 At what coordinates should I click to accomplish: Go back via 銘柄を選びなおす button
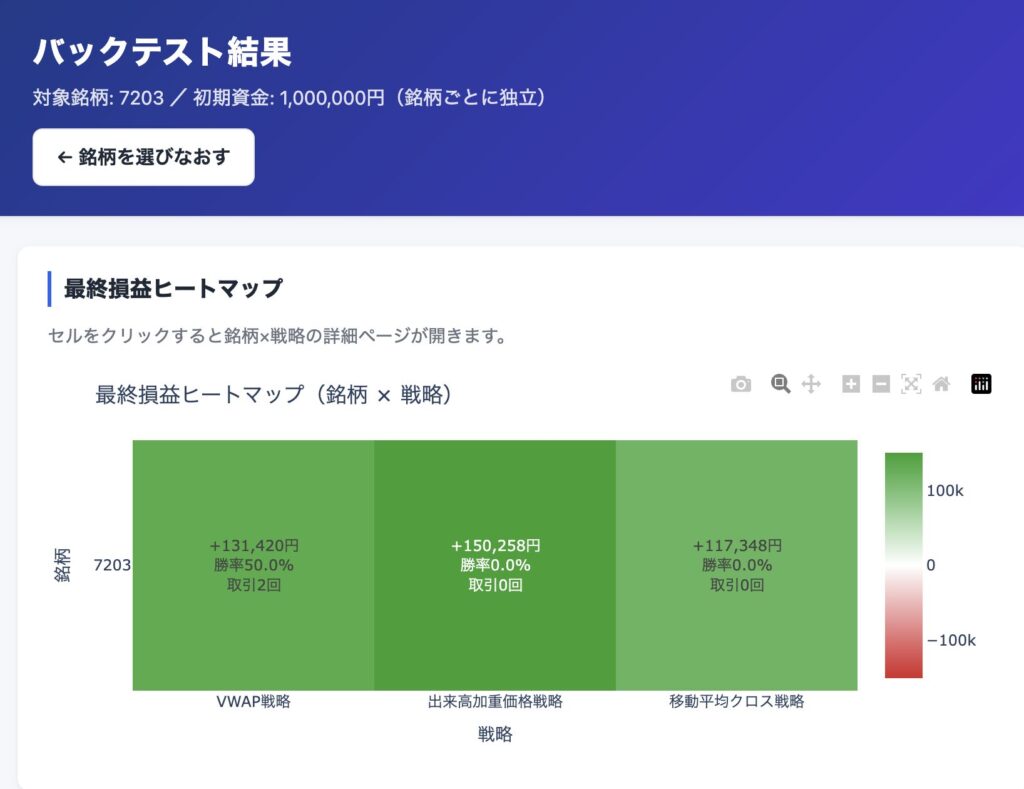pos(144,157)
